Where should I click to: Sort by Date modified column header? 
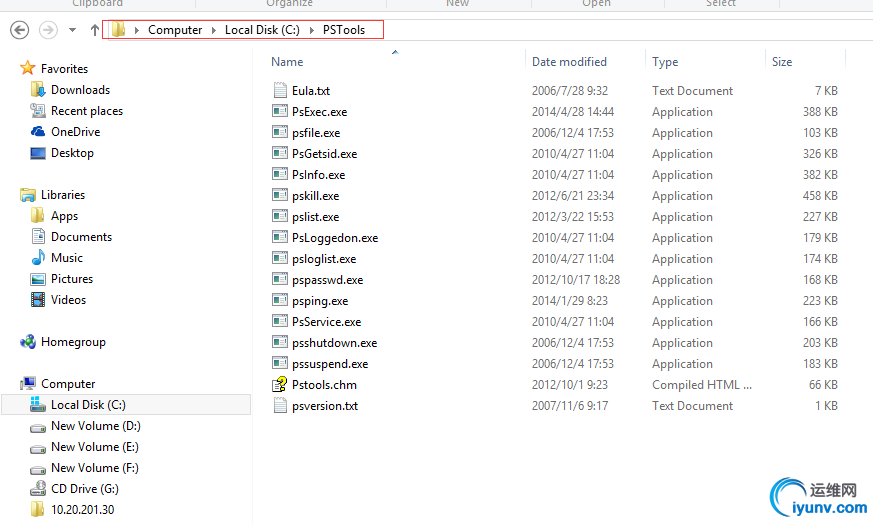569,62
